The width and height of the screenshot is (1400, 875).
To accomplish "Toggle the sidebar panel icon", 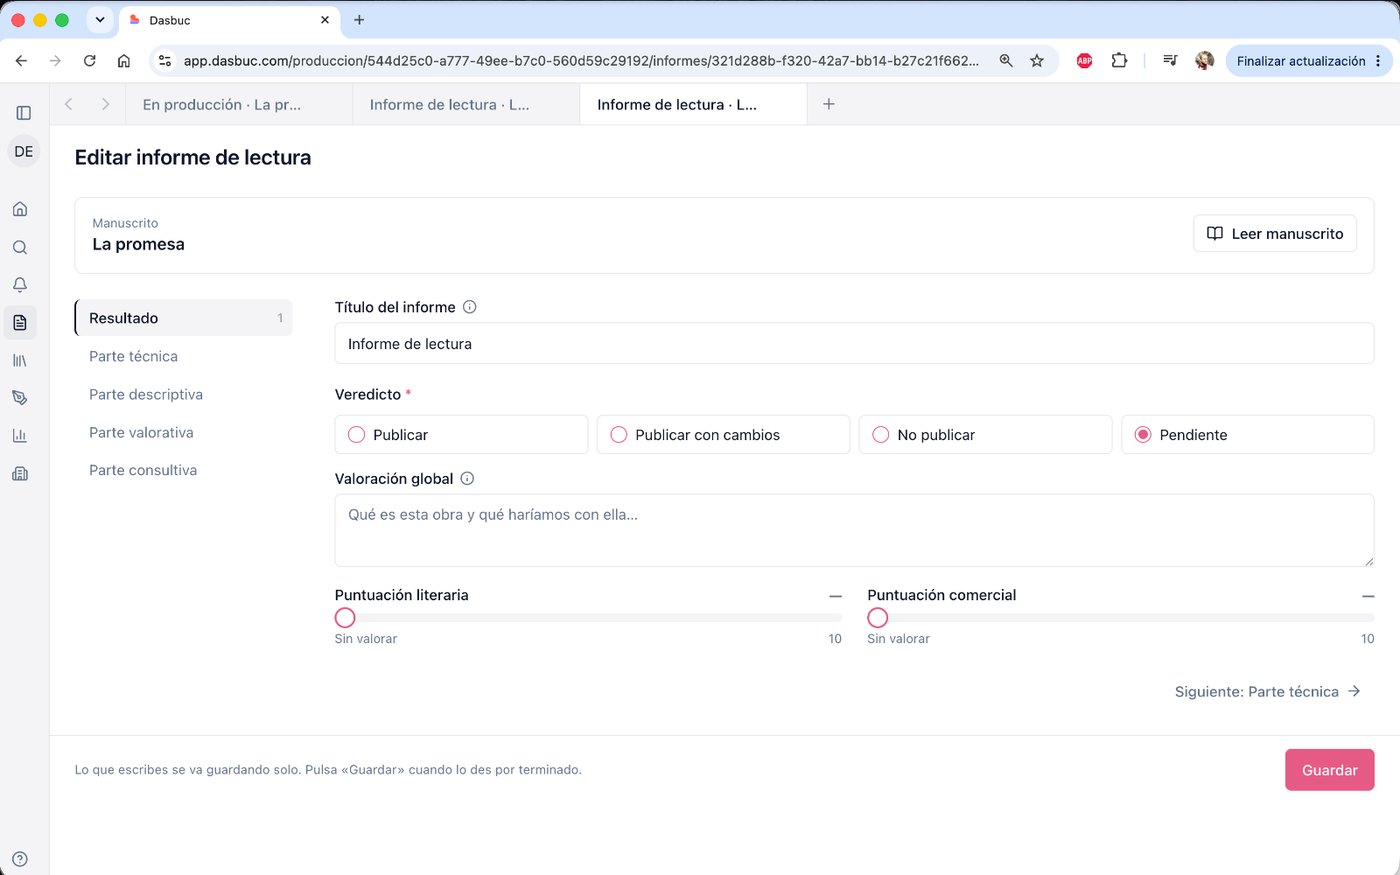I will [x=24, y=113].
